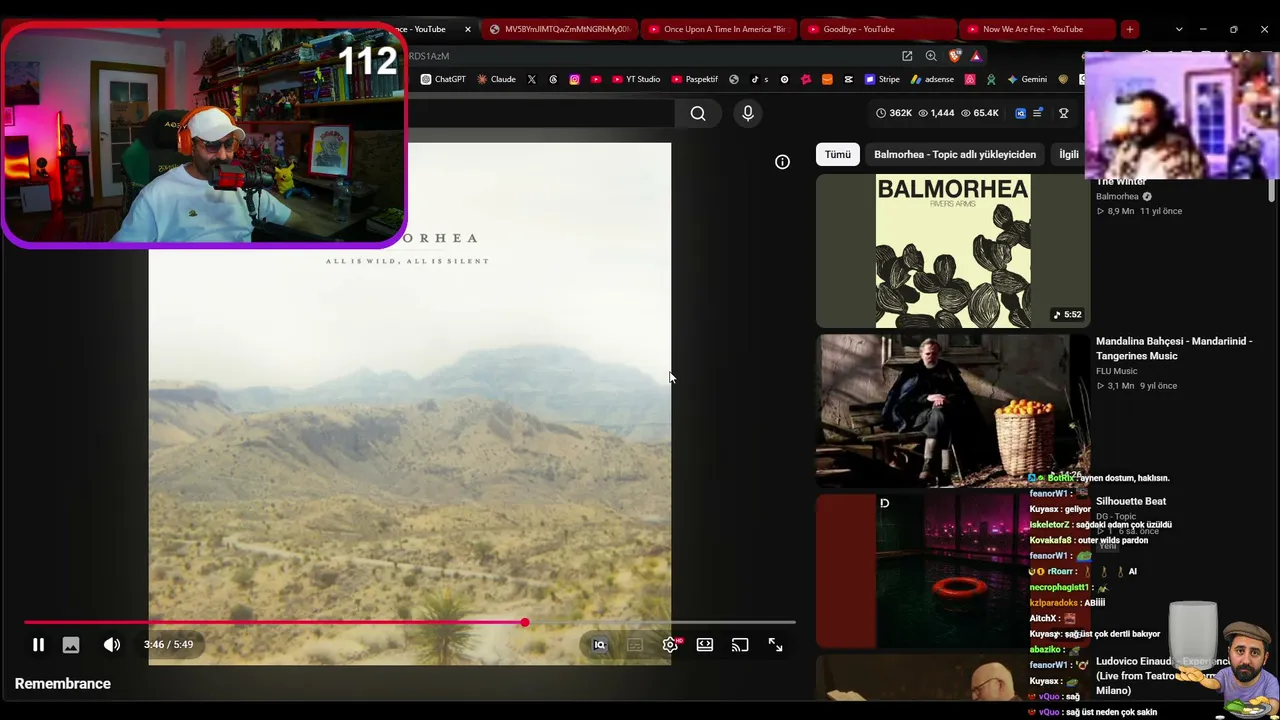The image size is (1280, 720).
Task: Click the Remembrance video title
Action: coord(63,684)
